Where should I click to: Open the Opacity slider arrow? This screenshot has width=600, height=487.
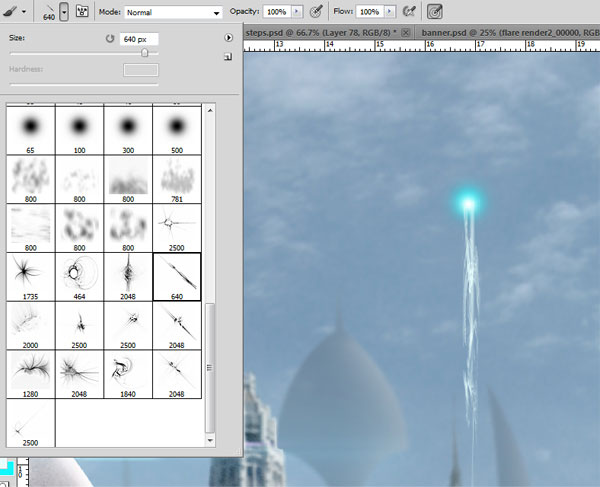pyautogui.click(x=297, y=12)
